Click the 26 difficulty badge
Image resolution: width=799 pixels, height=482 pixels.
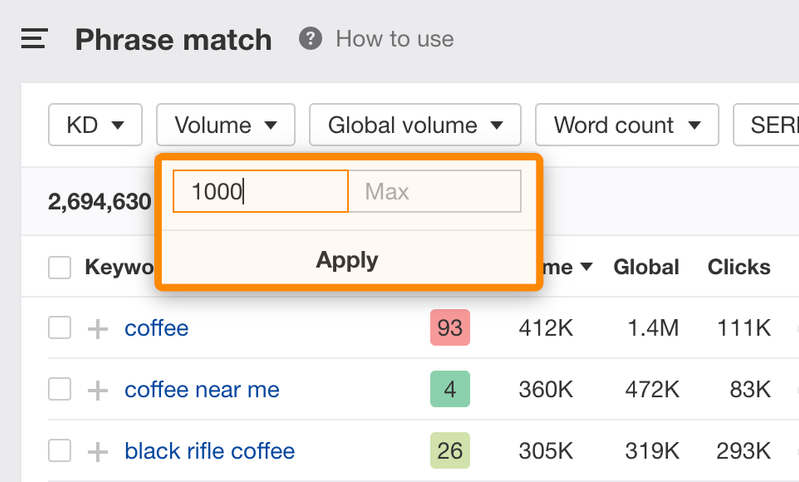(x=450, y=451)
